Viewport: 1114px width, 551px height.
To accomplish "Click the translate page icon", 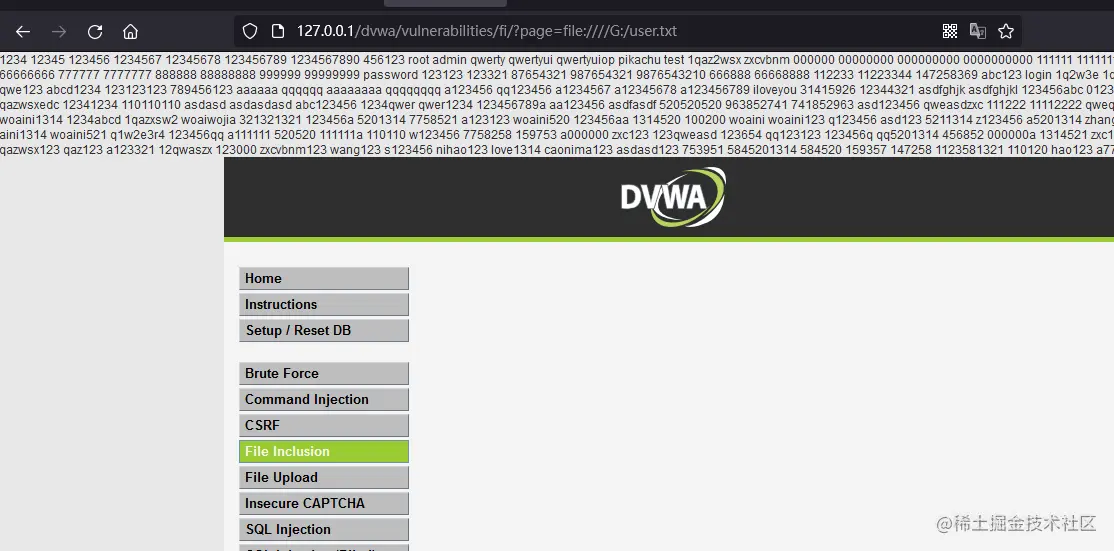I will [978, 31].
